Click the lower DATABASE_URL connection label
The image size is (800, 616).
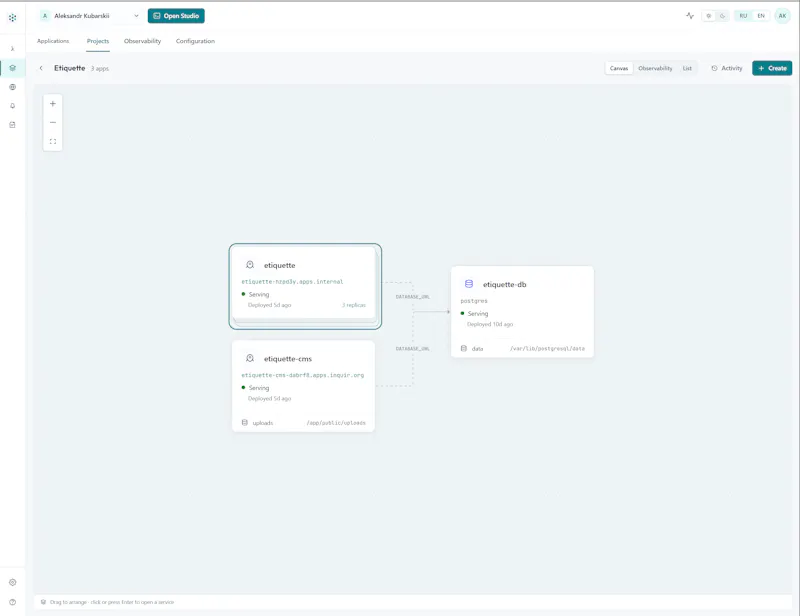413,349
